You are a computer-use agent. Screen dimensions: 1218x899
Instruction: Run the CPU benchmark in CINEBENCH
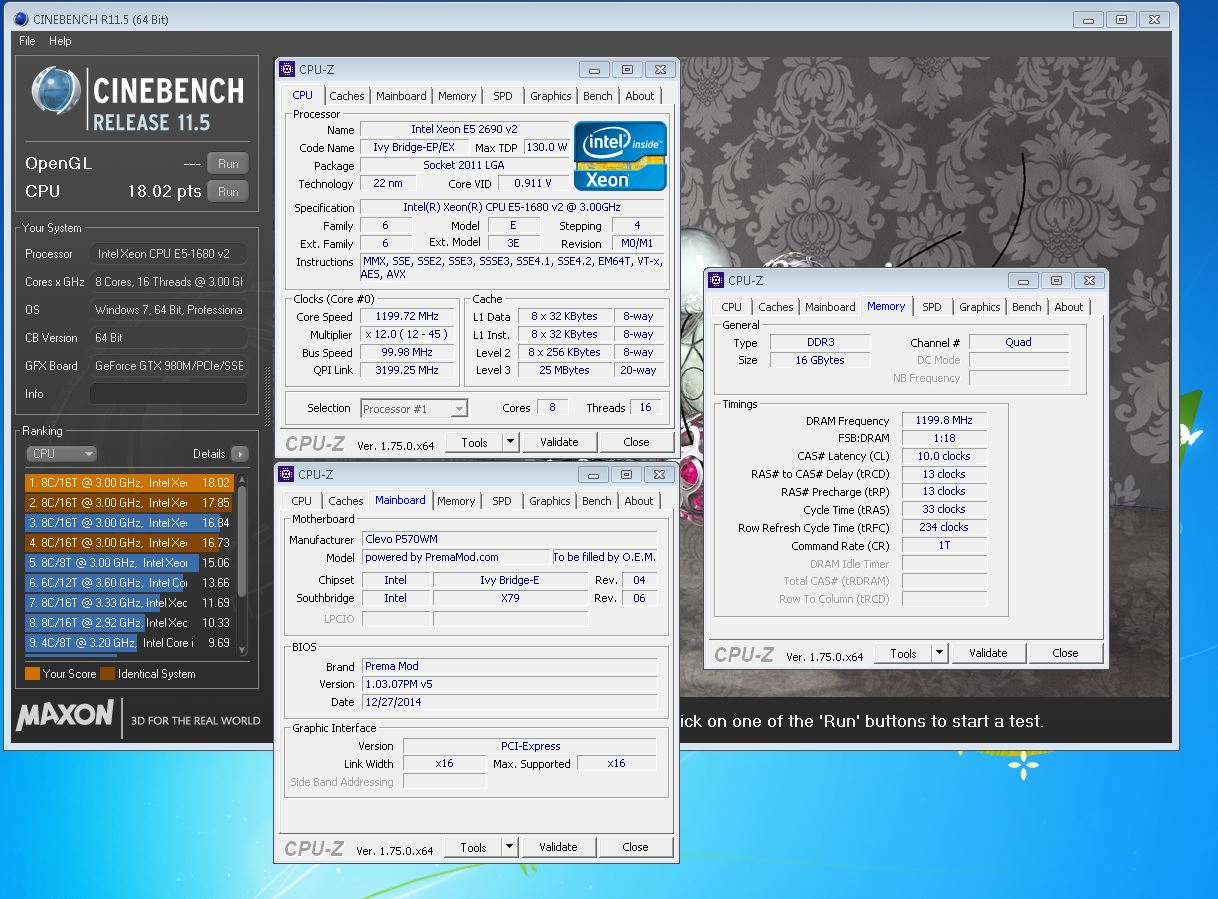tap(228, 192)
